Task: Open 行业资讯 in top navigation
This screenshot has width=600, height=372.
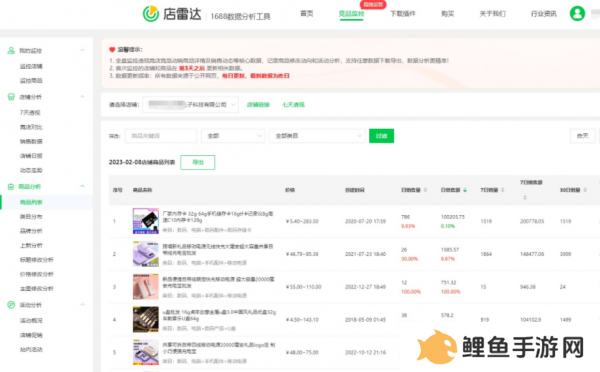Action: [543, 14]
